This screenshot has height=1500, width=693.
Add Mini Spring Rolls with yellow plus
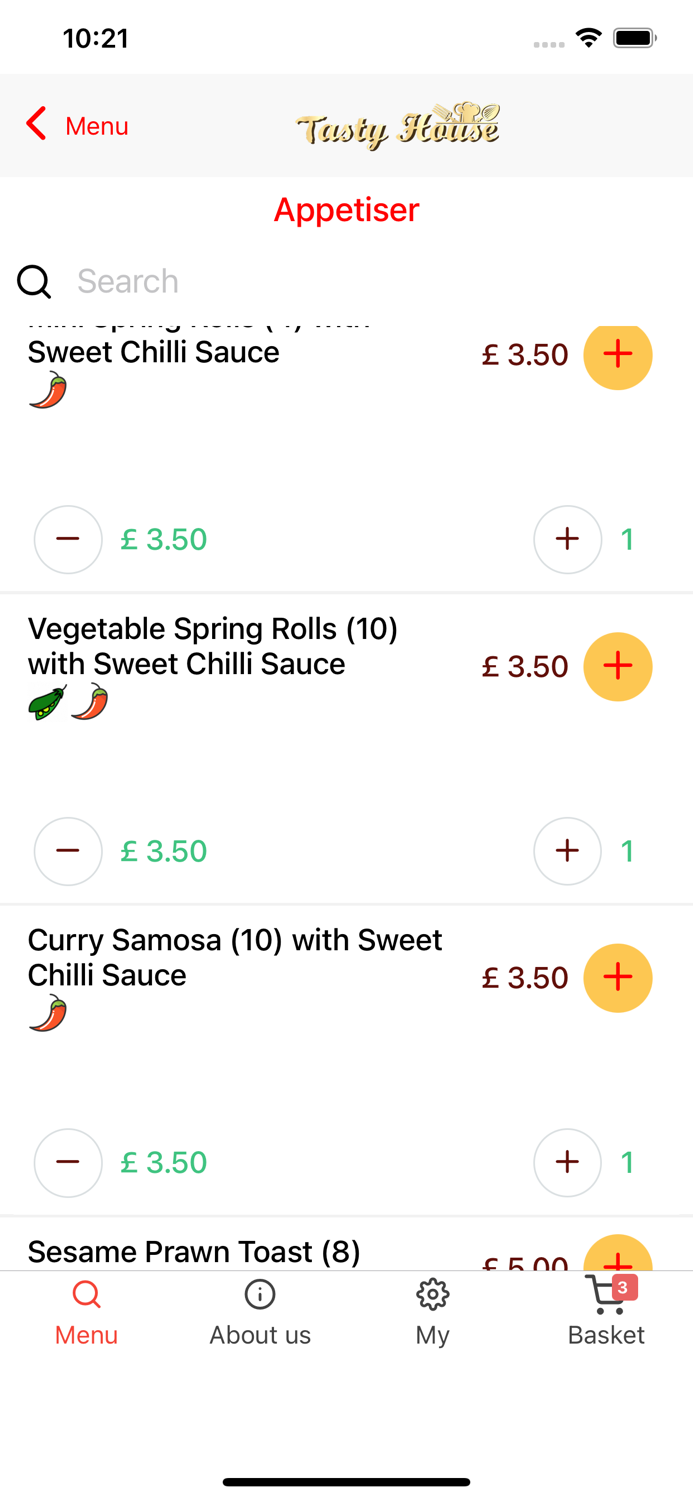coord(618,354)
